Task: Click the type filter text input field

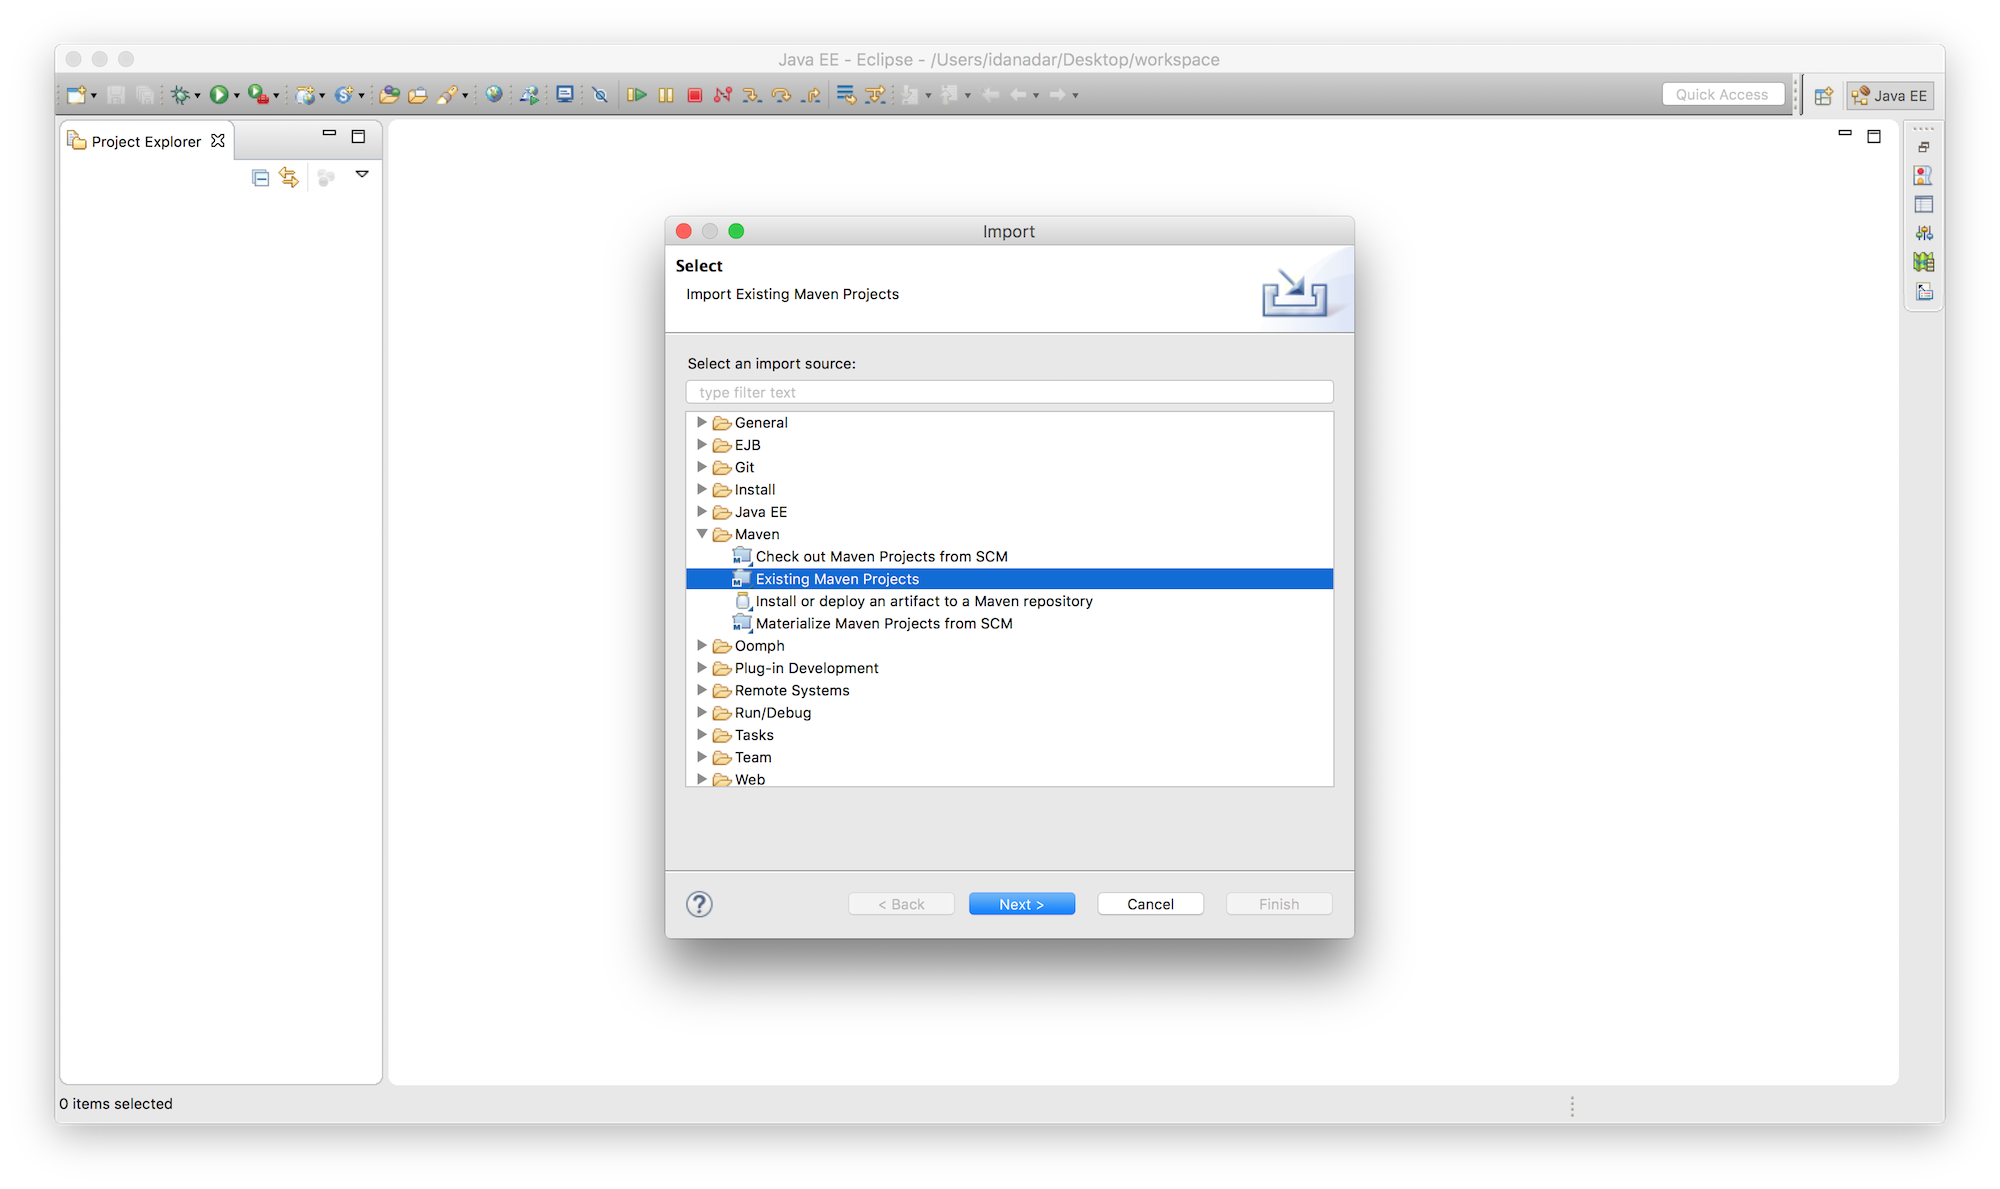Action: pyautogui.click(x=1009, y=392)
